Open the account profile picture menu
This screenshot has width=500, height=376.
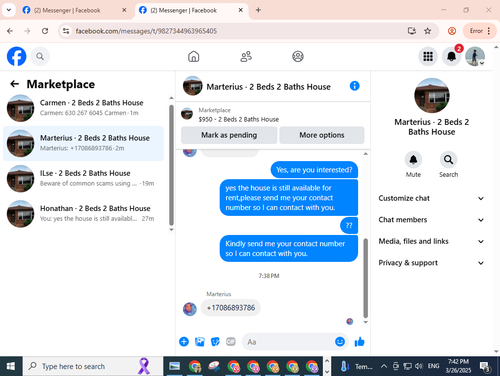point(475,56)
